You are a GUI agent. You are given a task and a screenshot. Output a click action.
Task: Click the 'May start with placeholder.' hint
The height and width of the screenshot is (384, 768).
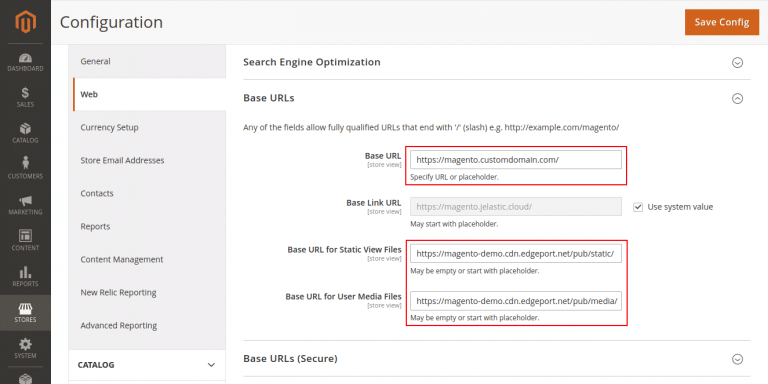pos(454,224)
